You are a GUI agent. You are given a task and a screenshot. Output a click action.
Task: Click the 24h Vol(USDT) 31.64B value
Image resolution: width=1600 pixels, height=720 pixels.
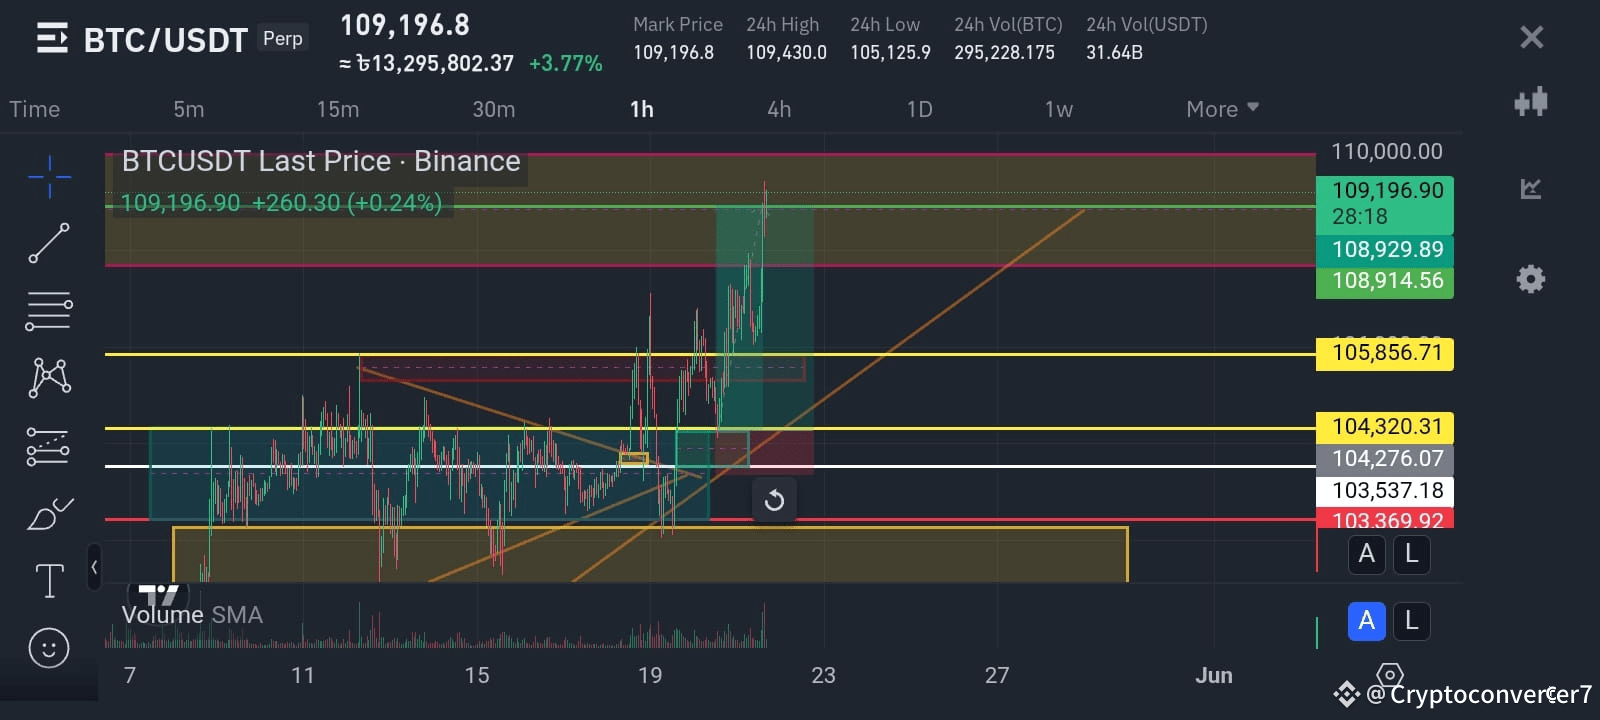pos(1114,53)
